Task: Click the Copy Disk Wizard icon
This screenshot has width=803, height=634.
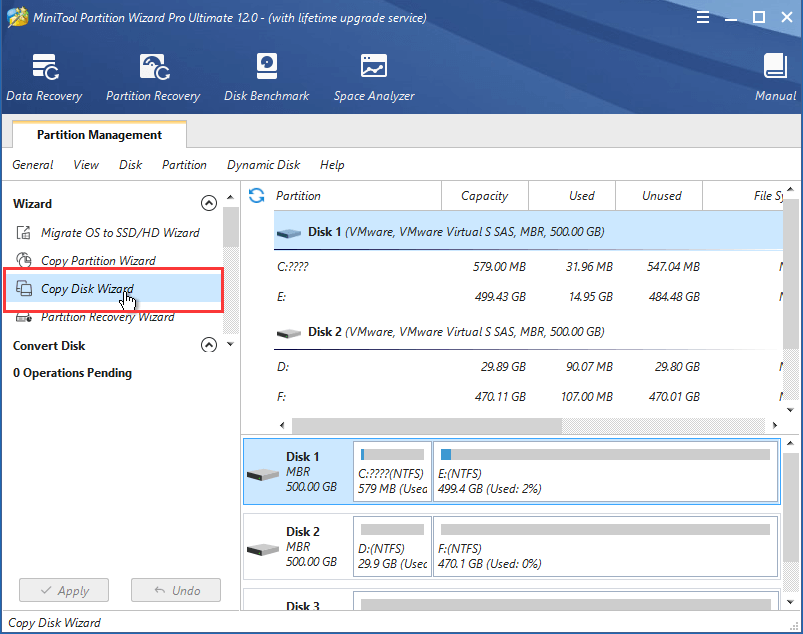Action: (x=24, y=288)
